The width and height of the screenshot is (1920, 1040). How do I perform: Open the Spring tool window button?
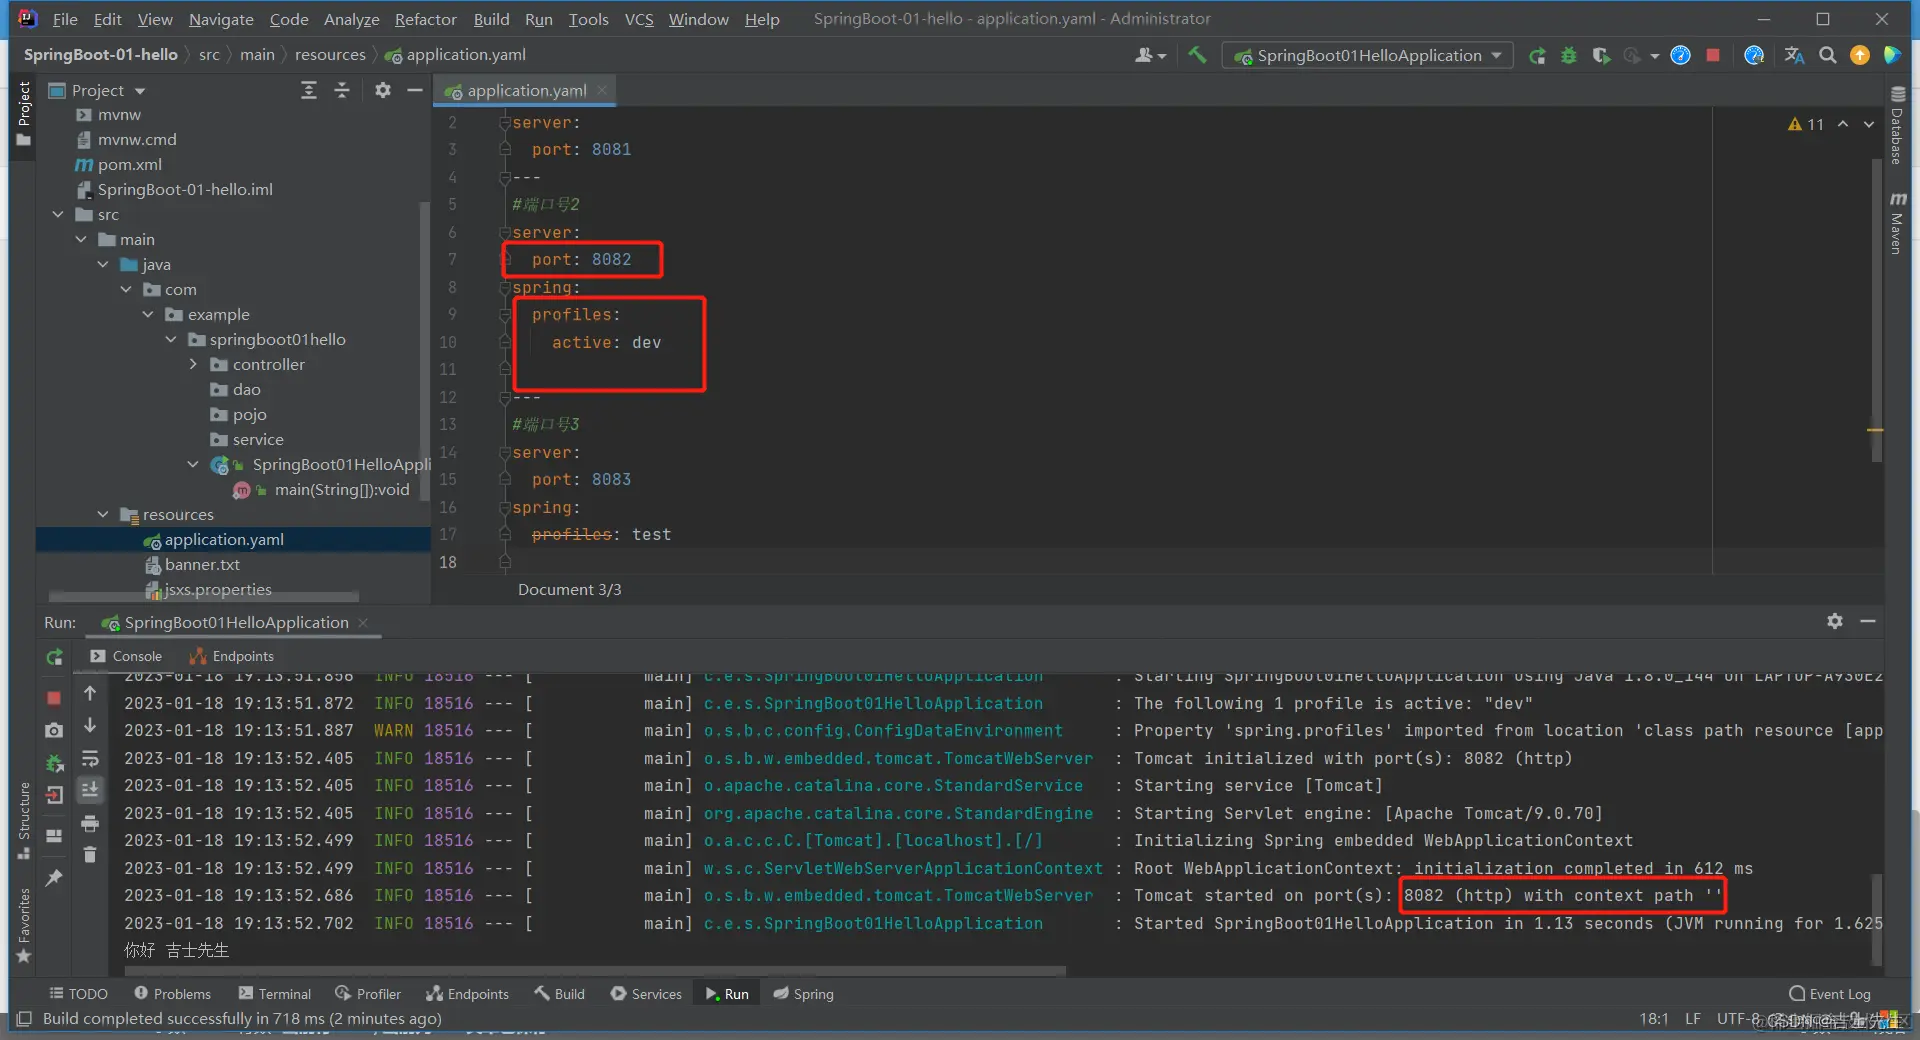tap(803, 994)
